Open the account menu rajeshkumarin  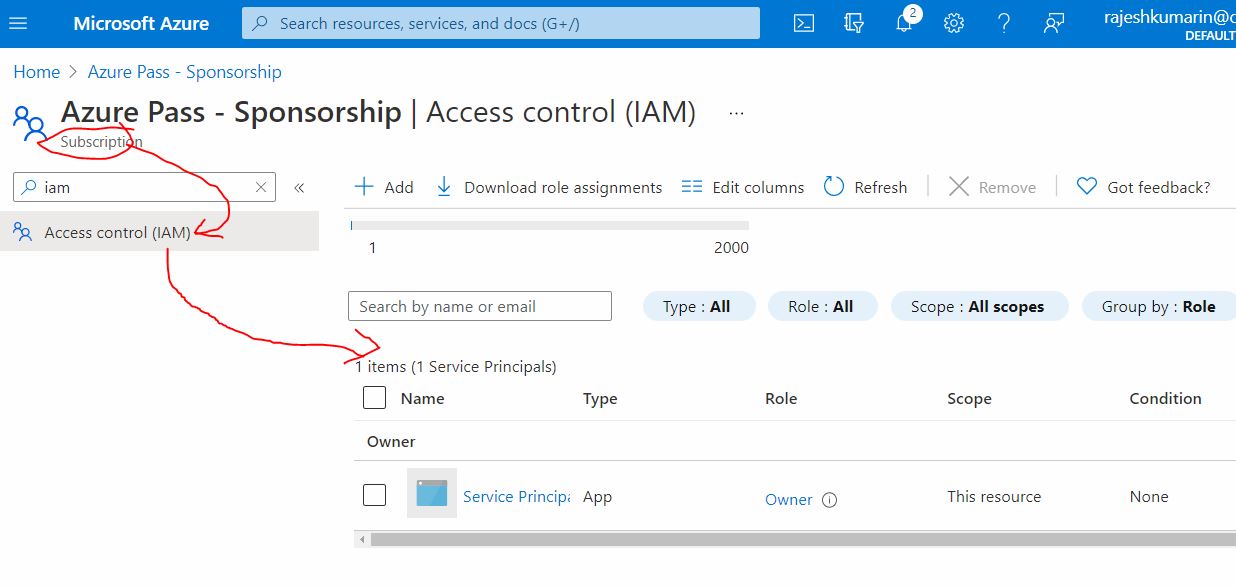point(1169,24)
